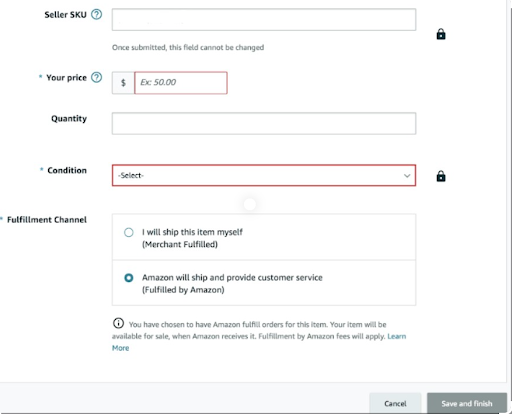Viewport: 512px width, 414px height.
Task: Click the Cancel button
Action: (x=395, y=403)
